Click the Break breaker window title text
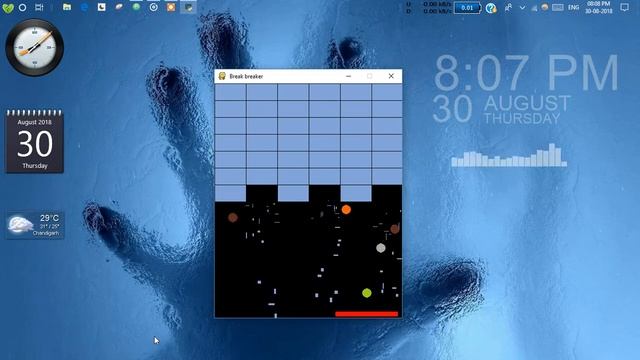 point(246,76)
